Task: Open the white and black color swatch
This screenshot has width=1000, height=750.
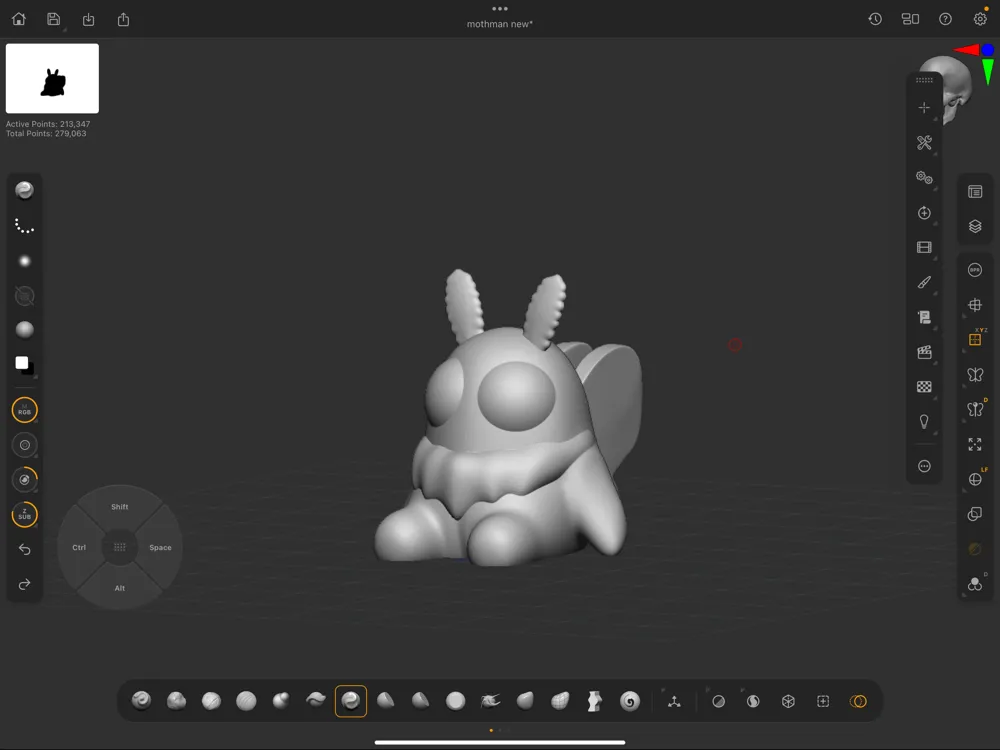Action: pyautogui.click(x=25, y=365)
